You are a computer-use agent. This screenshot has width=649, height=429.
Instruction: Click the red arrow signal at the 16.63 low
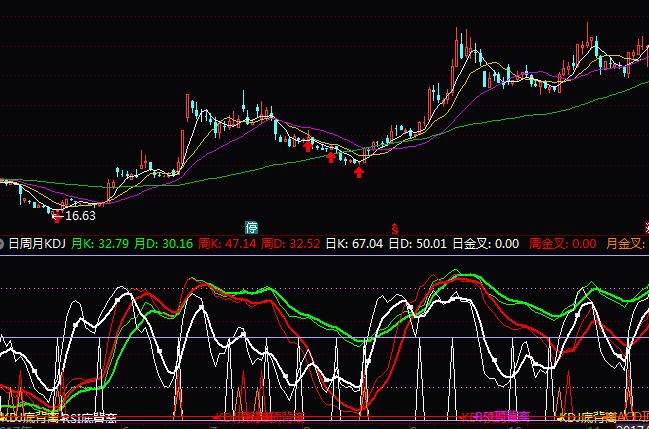point(57,214)
